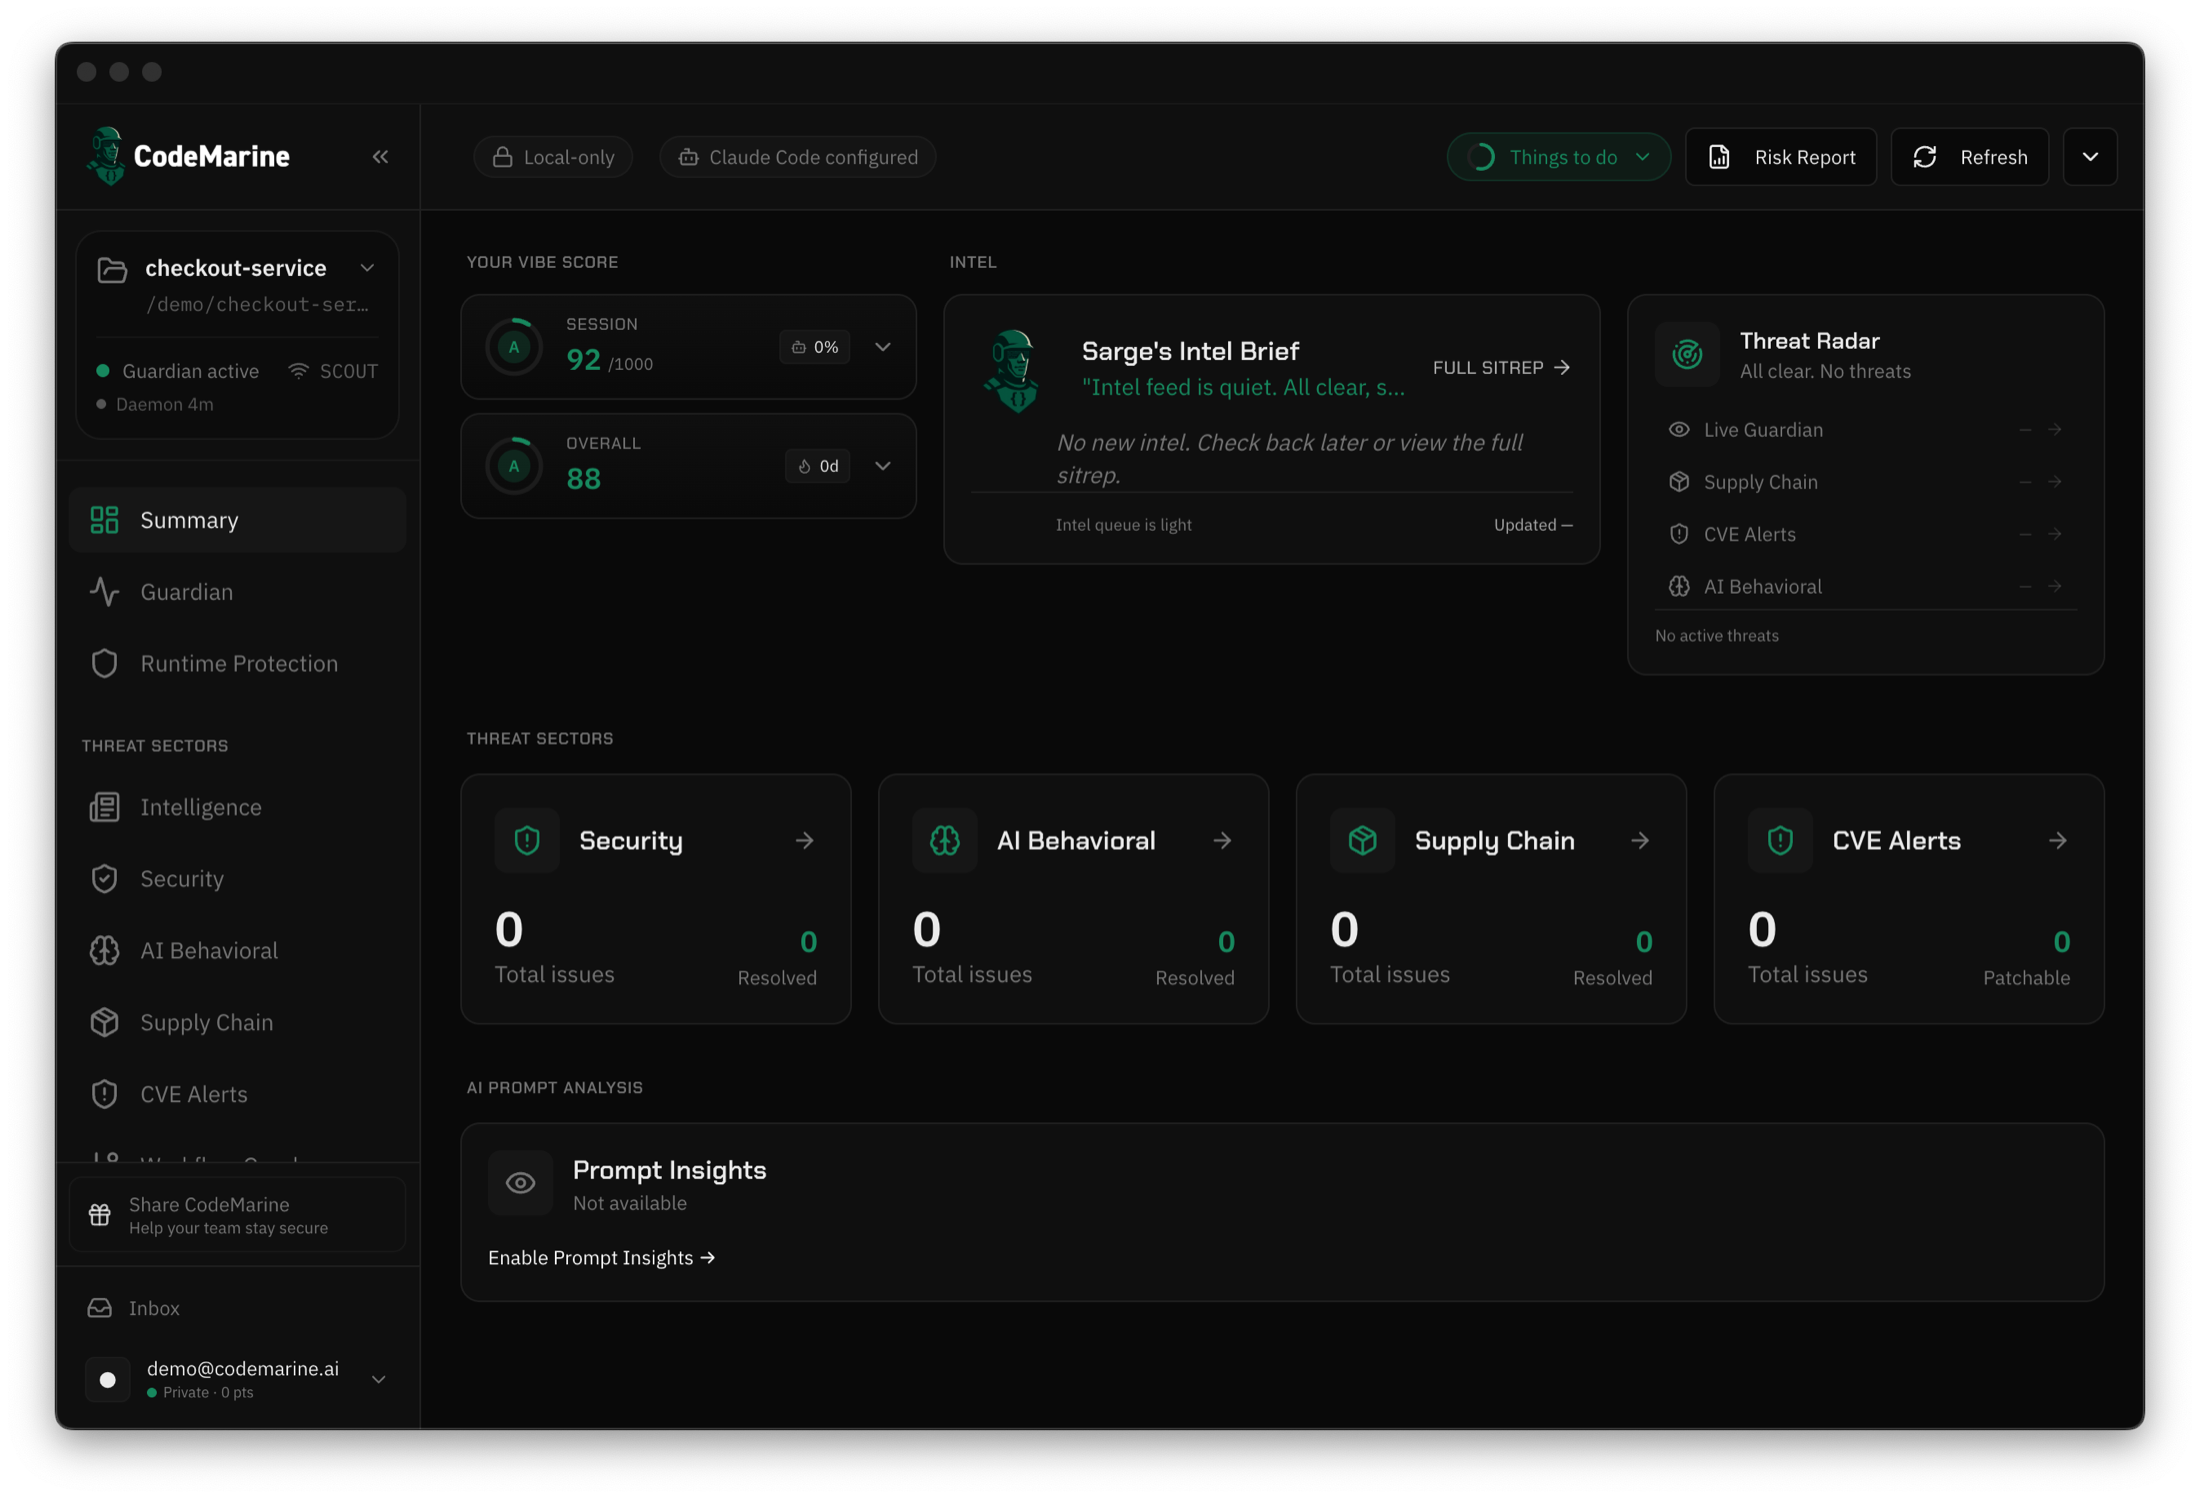2200x1498 pixels.
Task: Open AI Behavioral row arrow in Threat Radar
Action: click(2054, 586)
